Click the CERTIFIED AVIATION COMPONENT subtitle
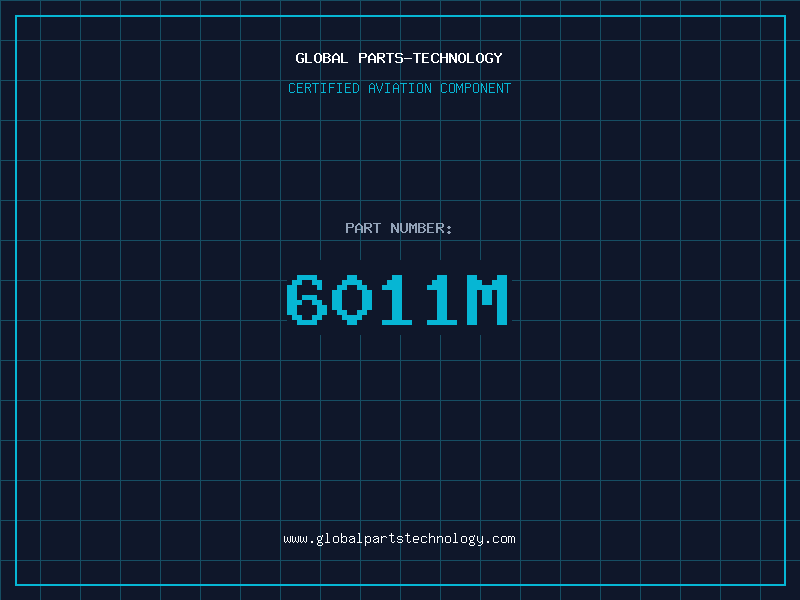800x600 pixels. [x=399, y=88]
